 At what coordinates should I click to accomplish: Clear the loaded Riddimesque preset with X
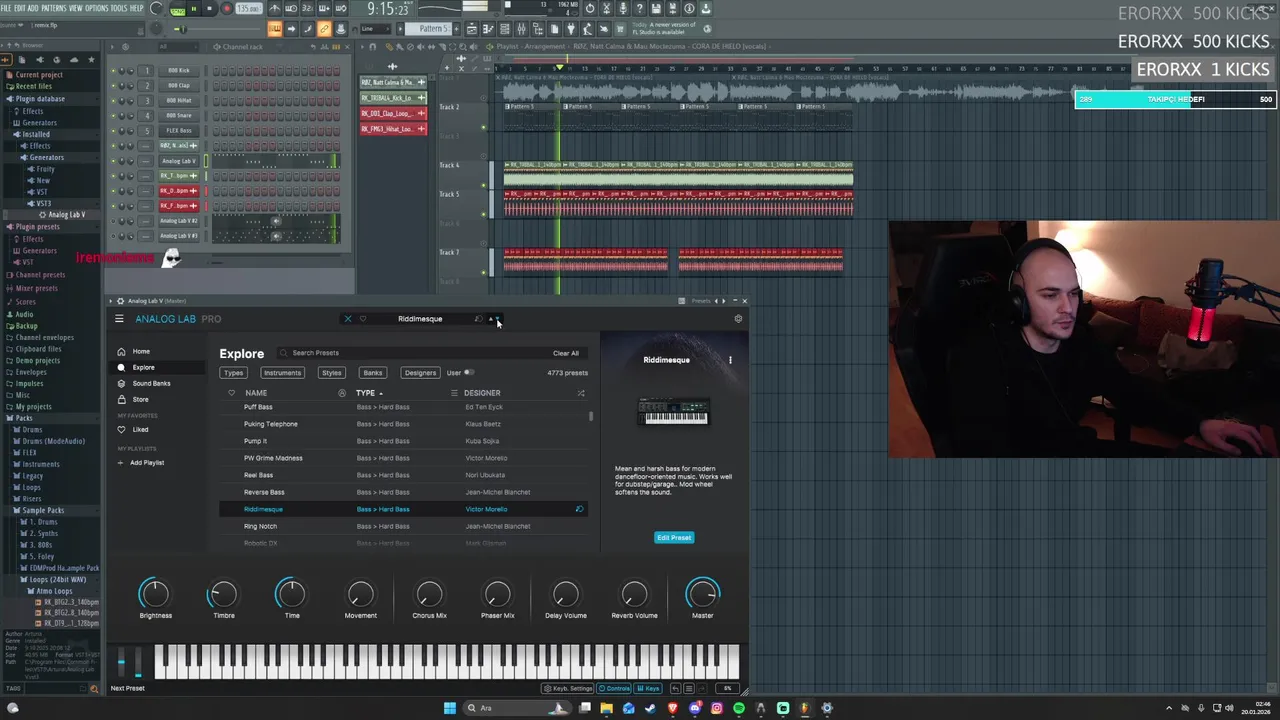pos(348,319)
